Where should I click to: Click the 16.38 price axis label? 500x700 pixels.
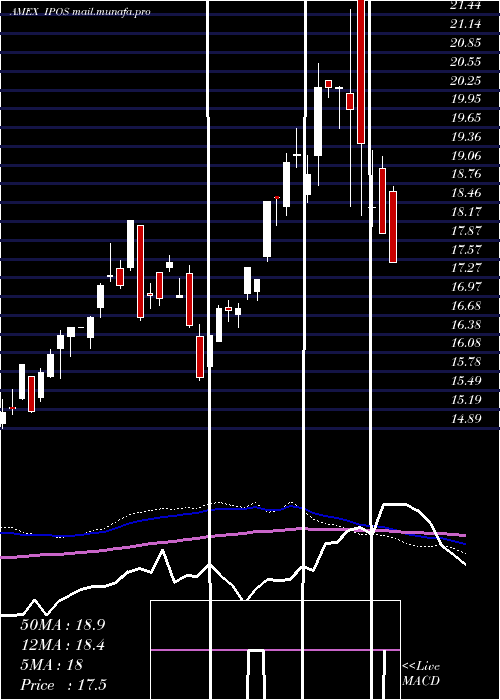pyautogui.click(x=466, y=324)
